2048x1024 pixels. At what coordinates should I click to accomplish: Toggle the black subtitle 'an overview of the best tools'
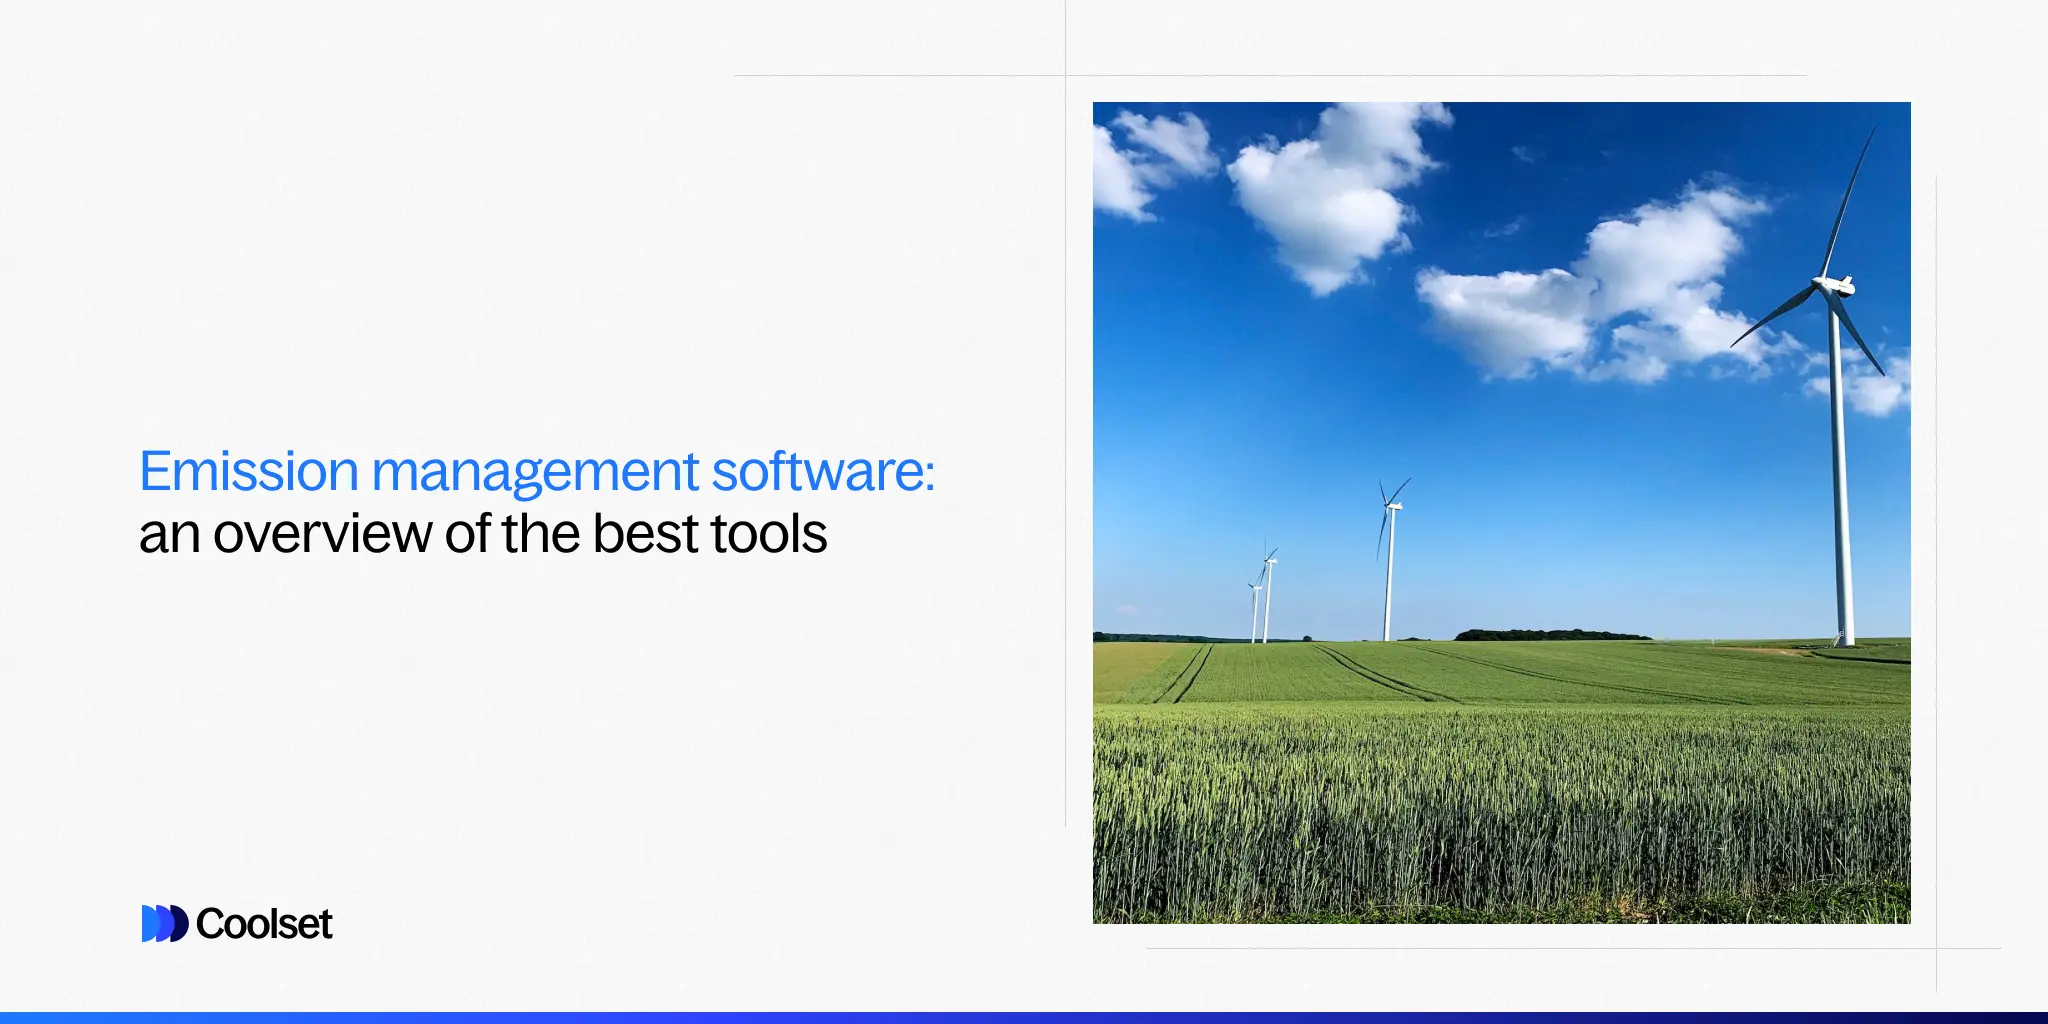tap(484, 534)
